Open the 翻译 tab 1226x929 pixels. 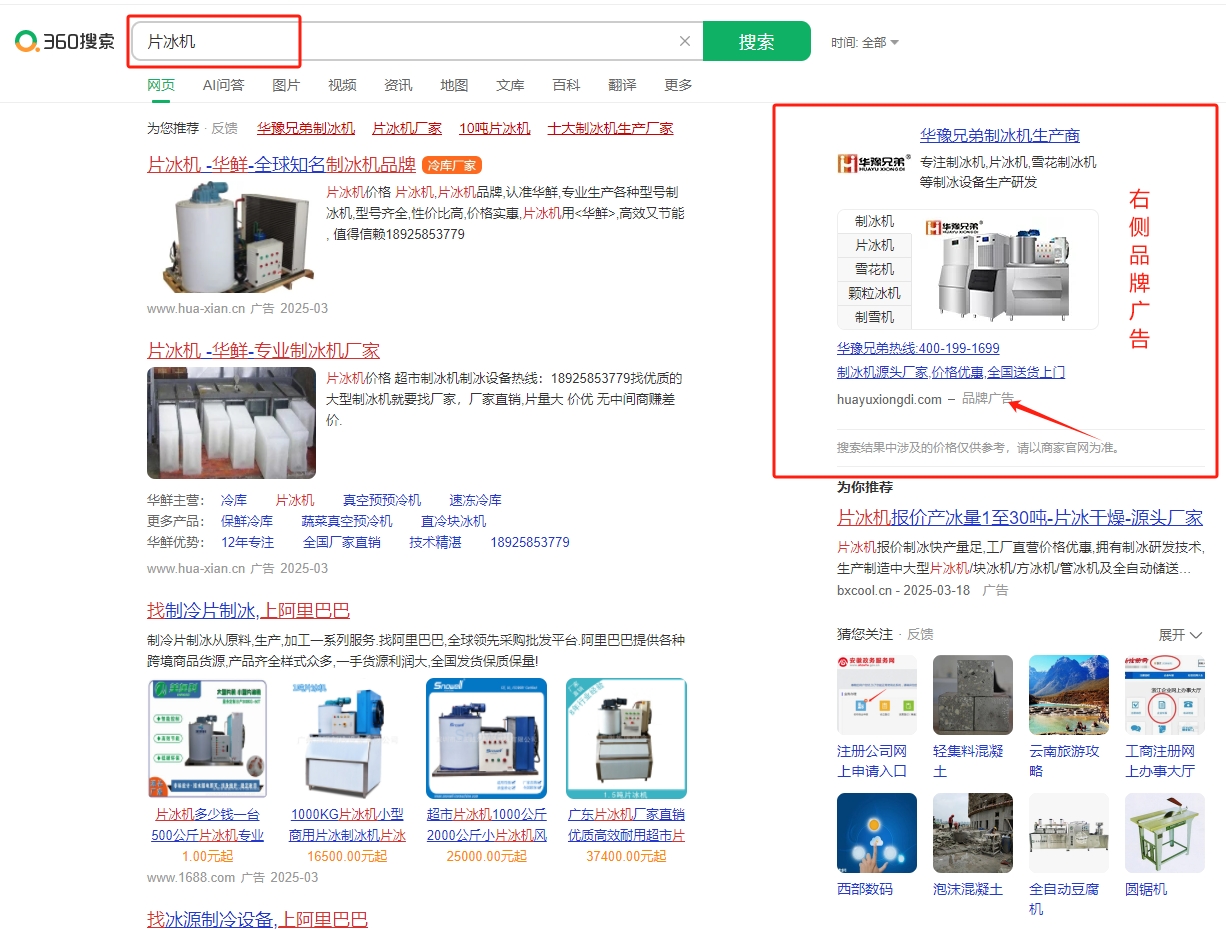(622, 85)
